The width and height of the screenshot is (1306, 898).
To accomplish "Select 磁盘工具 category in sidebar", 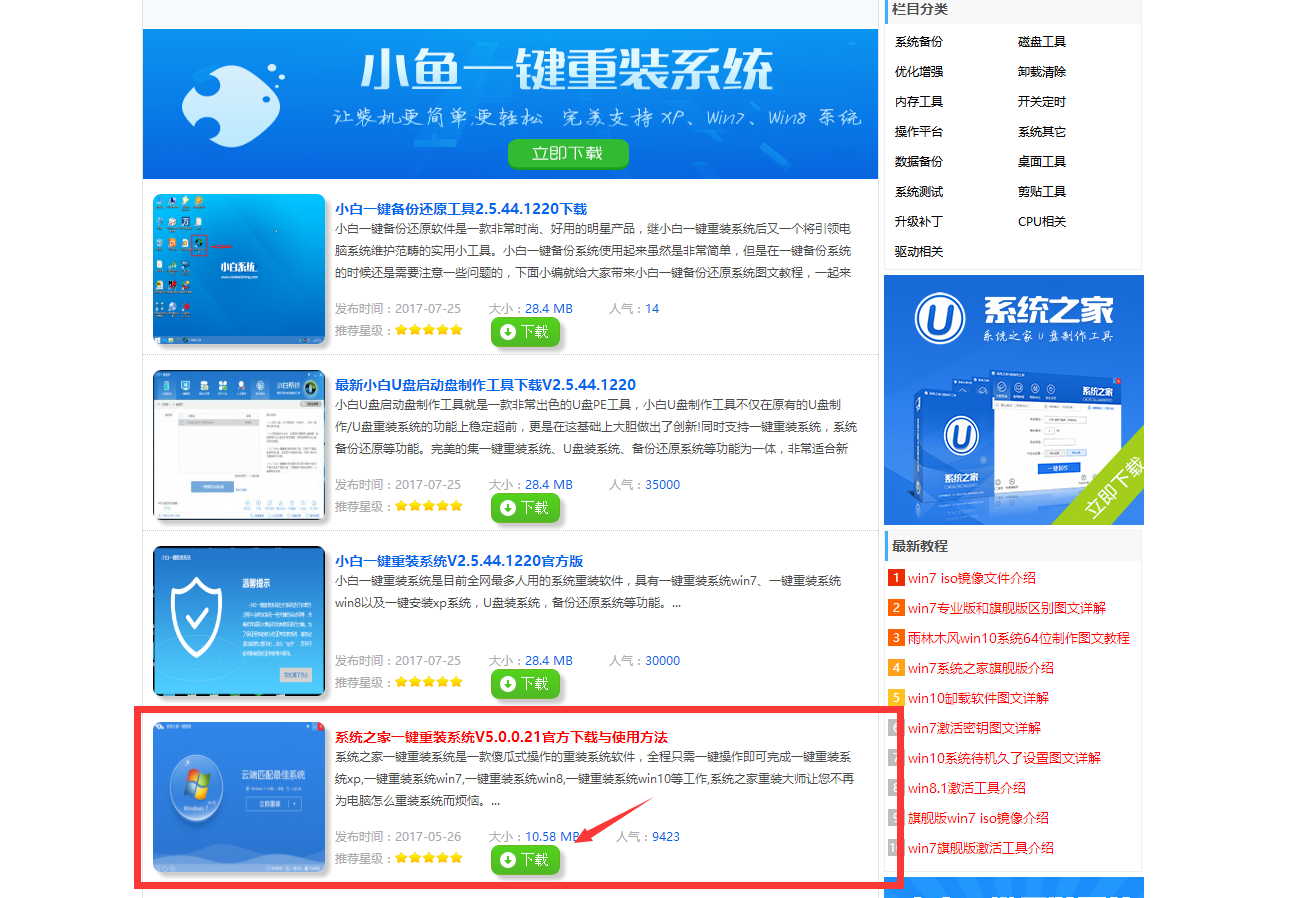I will [x=1041, y=42].
